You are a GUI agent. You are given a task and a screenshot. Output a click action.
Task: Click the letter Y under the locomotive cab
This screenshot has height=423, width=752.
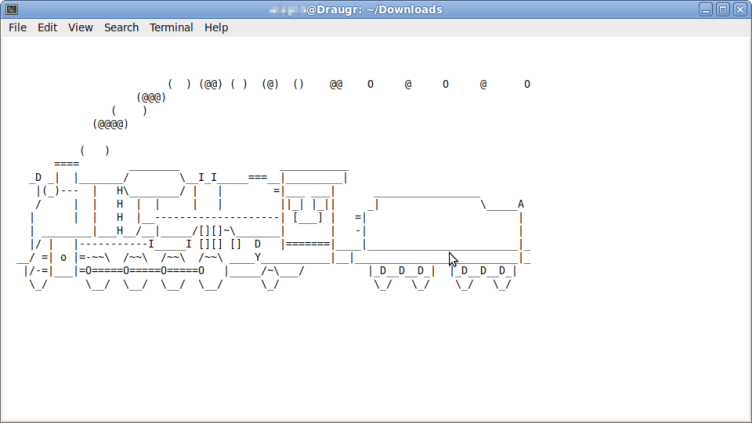(258, 257)
